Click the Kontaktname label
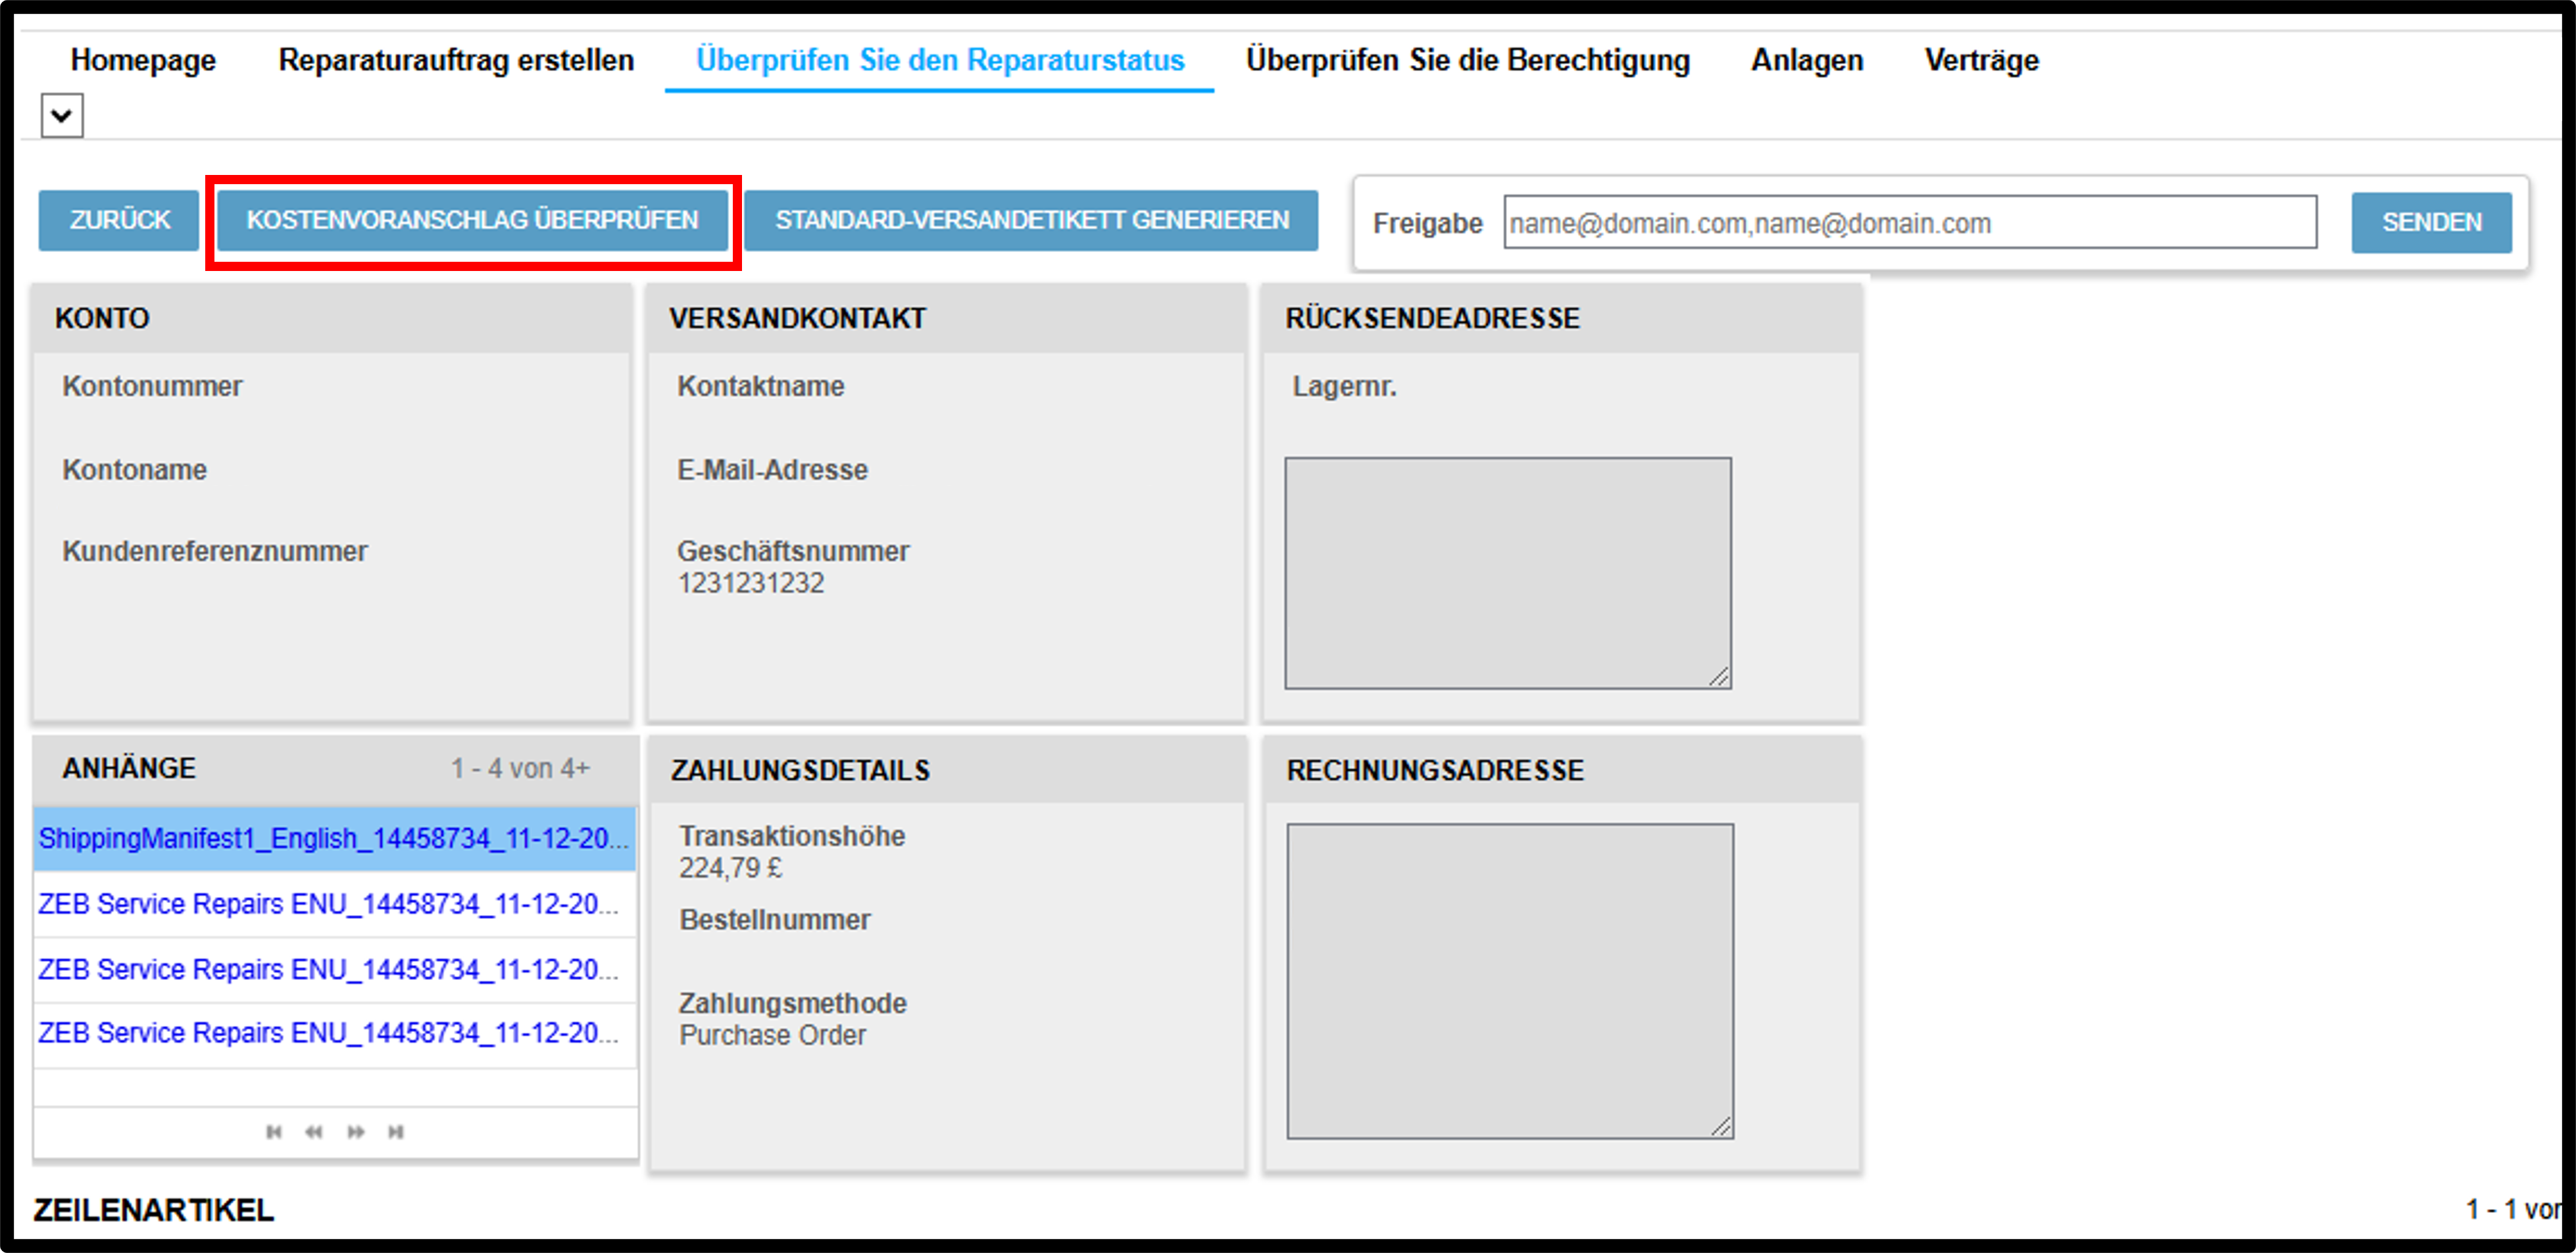This screenshot has height=1253, width=2576. (x=761, y=386)
